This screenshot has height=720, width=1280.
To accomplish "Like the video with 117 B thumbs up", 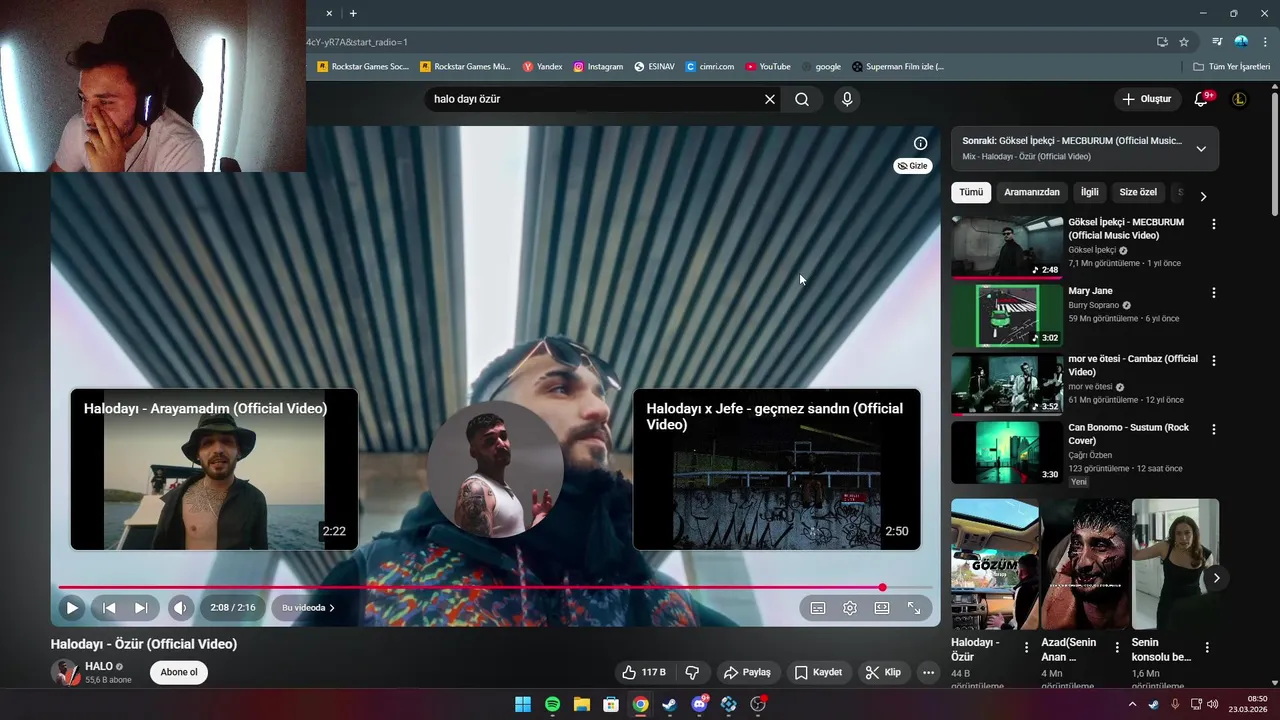I will click(643, 672).
